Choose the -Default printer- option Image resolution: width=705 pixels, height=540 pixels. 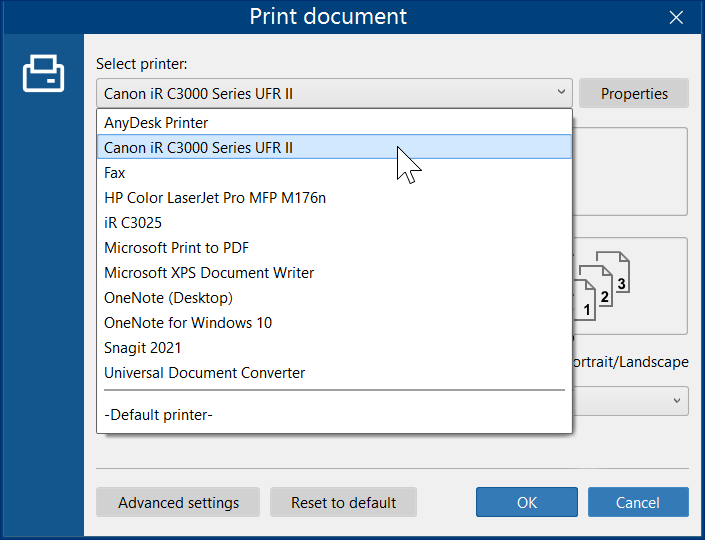pos(334,415)
